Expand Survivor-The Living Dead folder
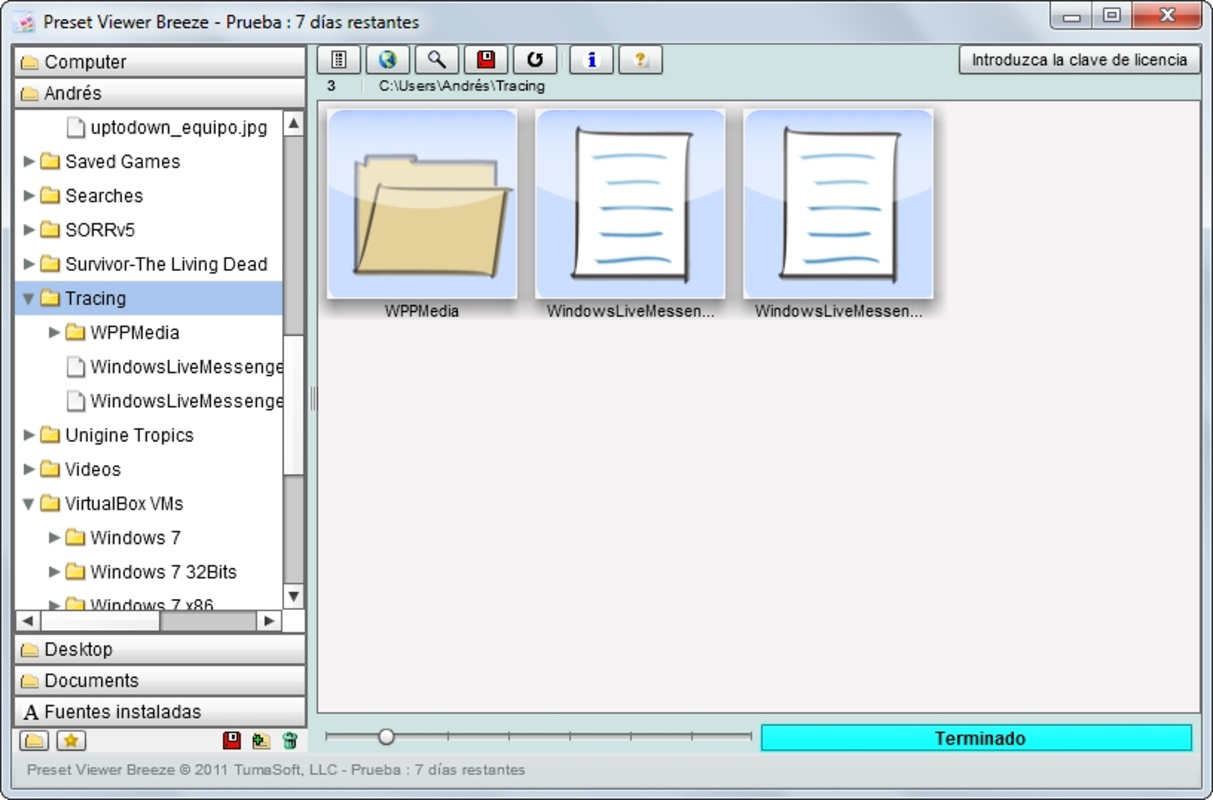Image resolution: width=1213 pixels, height=800 pixels. click(x=29, y=264)
